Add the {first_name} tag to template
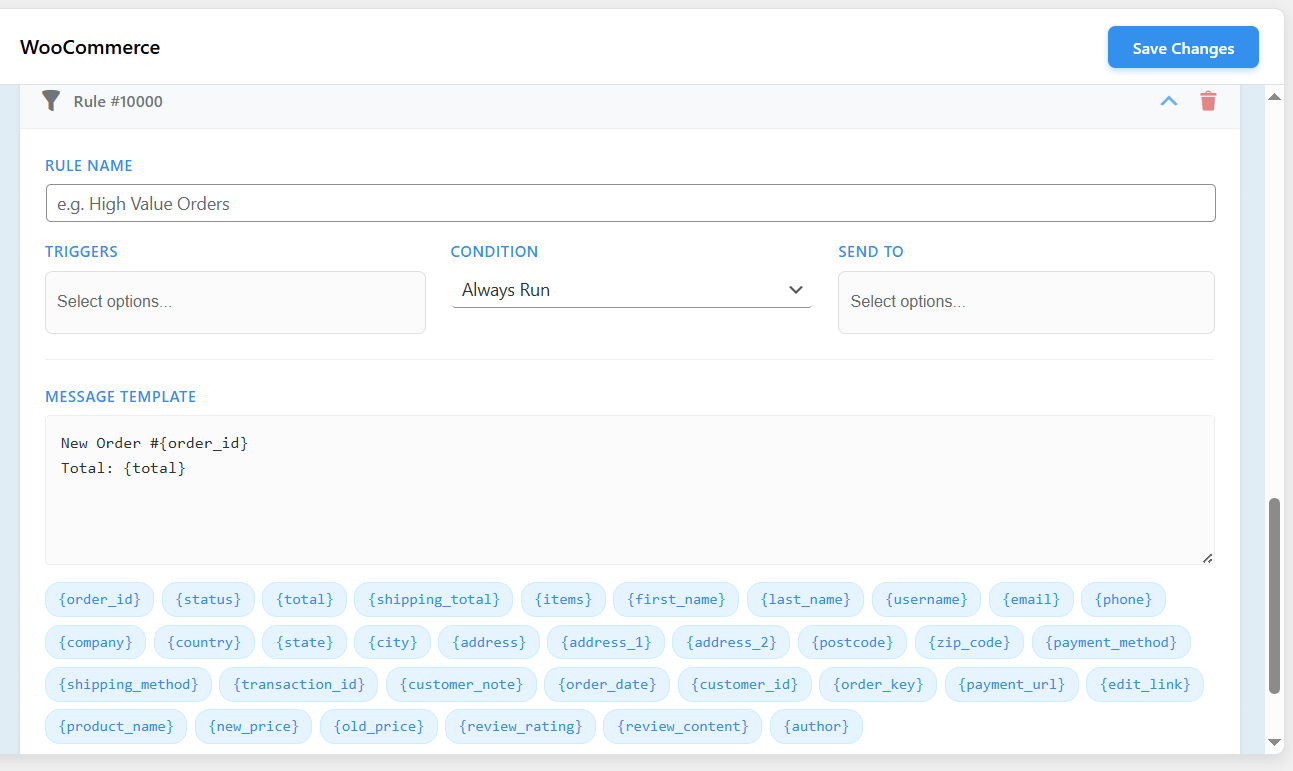The width and height of the screenshot is (1293, 771). click(x=675, y=599)
